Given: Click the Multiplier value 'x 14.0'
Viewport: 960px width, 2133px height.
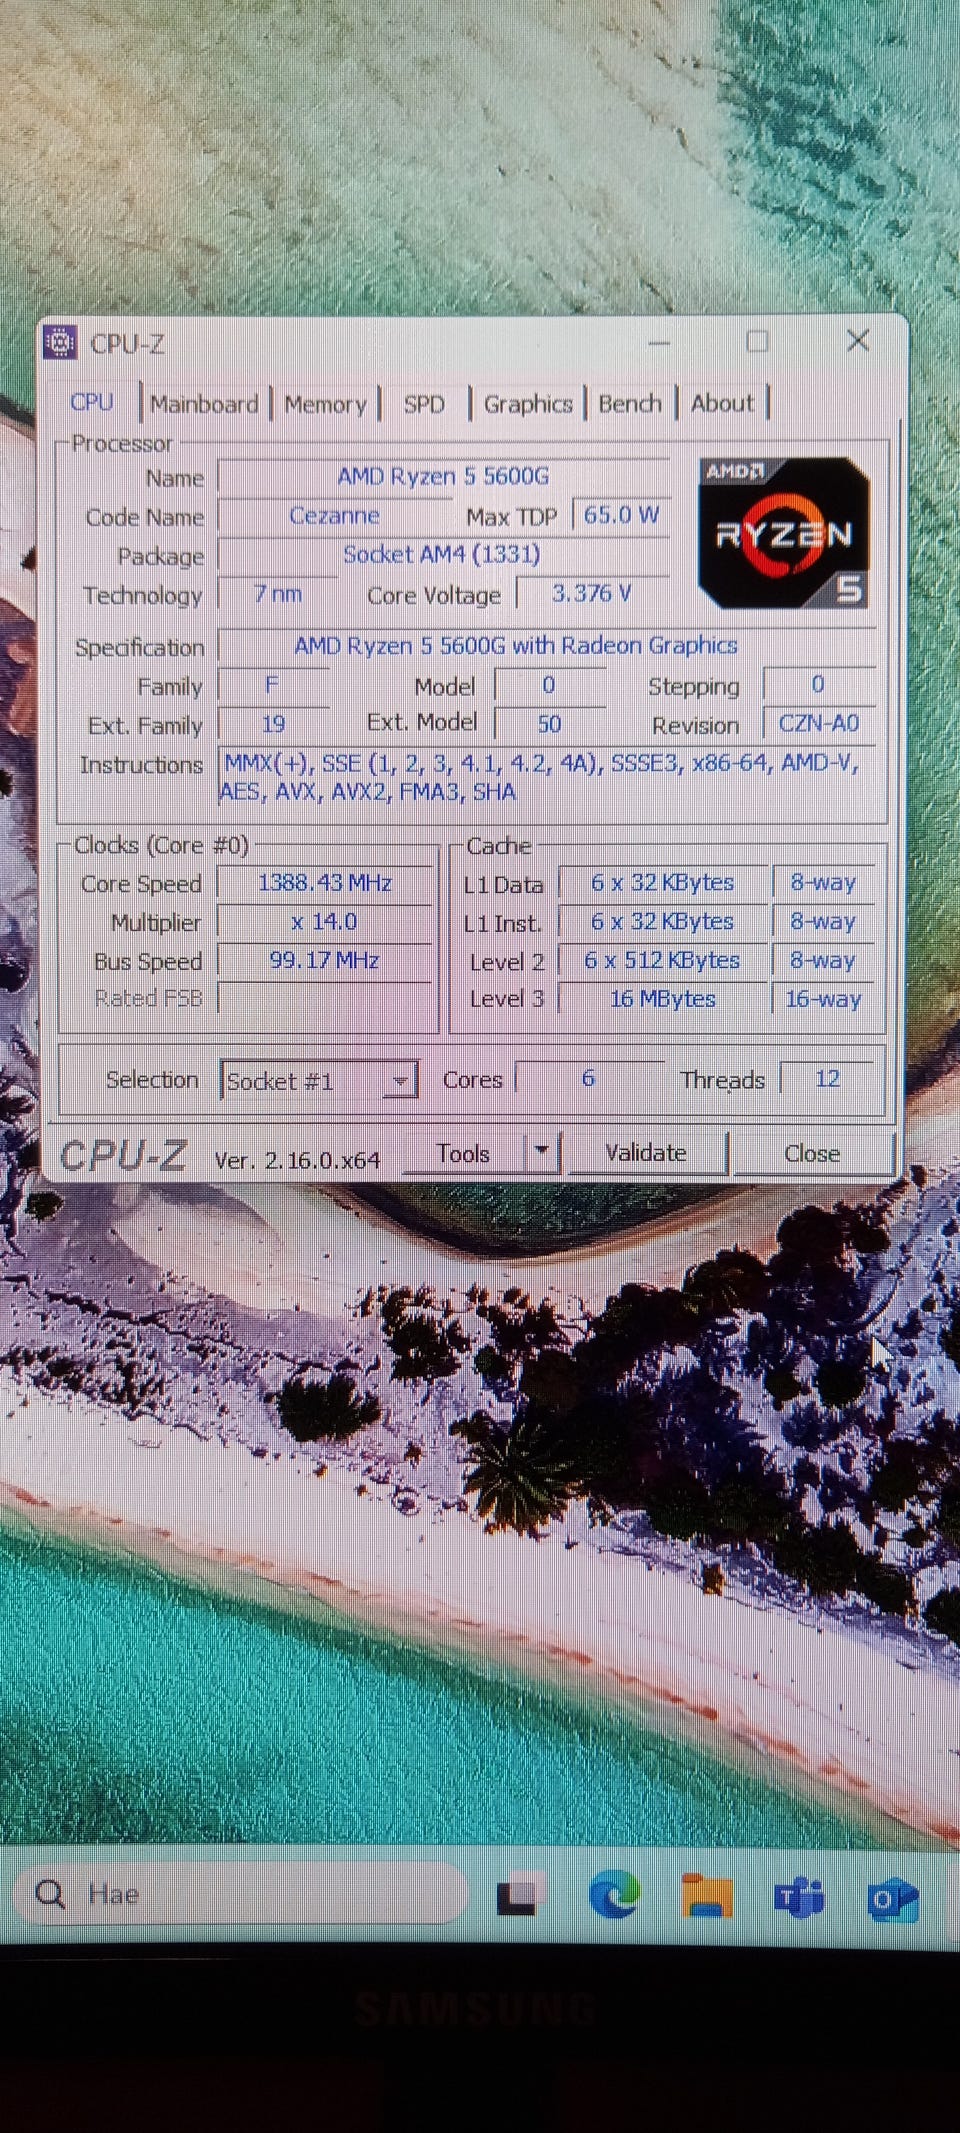Looking at the screenshot, I should (x=325, y=922).
